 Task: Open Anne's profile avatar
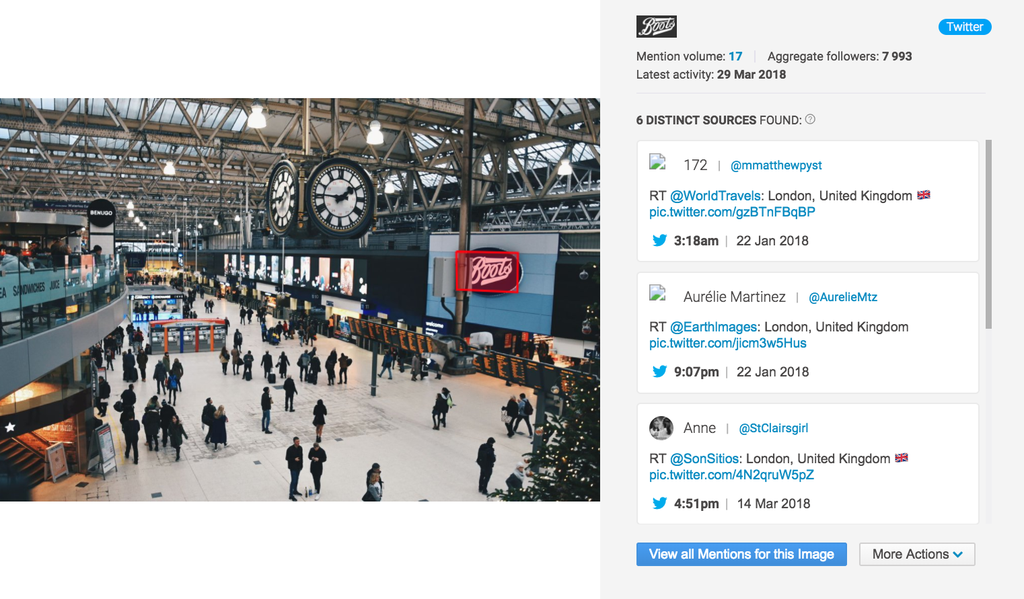(661, 428)
